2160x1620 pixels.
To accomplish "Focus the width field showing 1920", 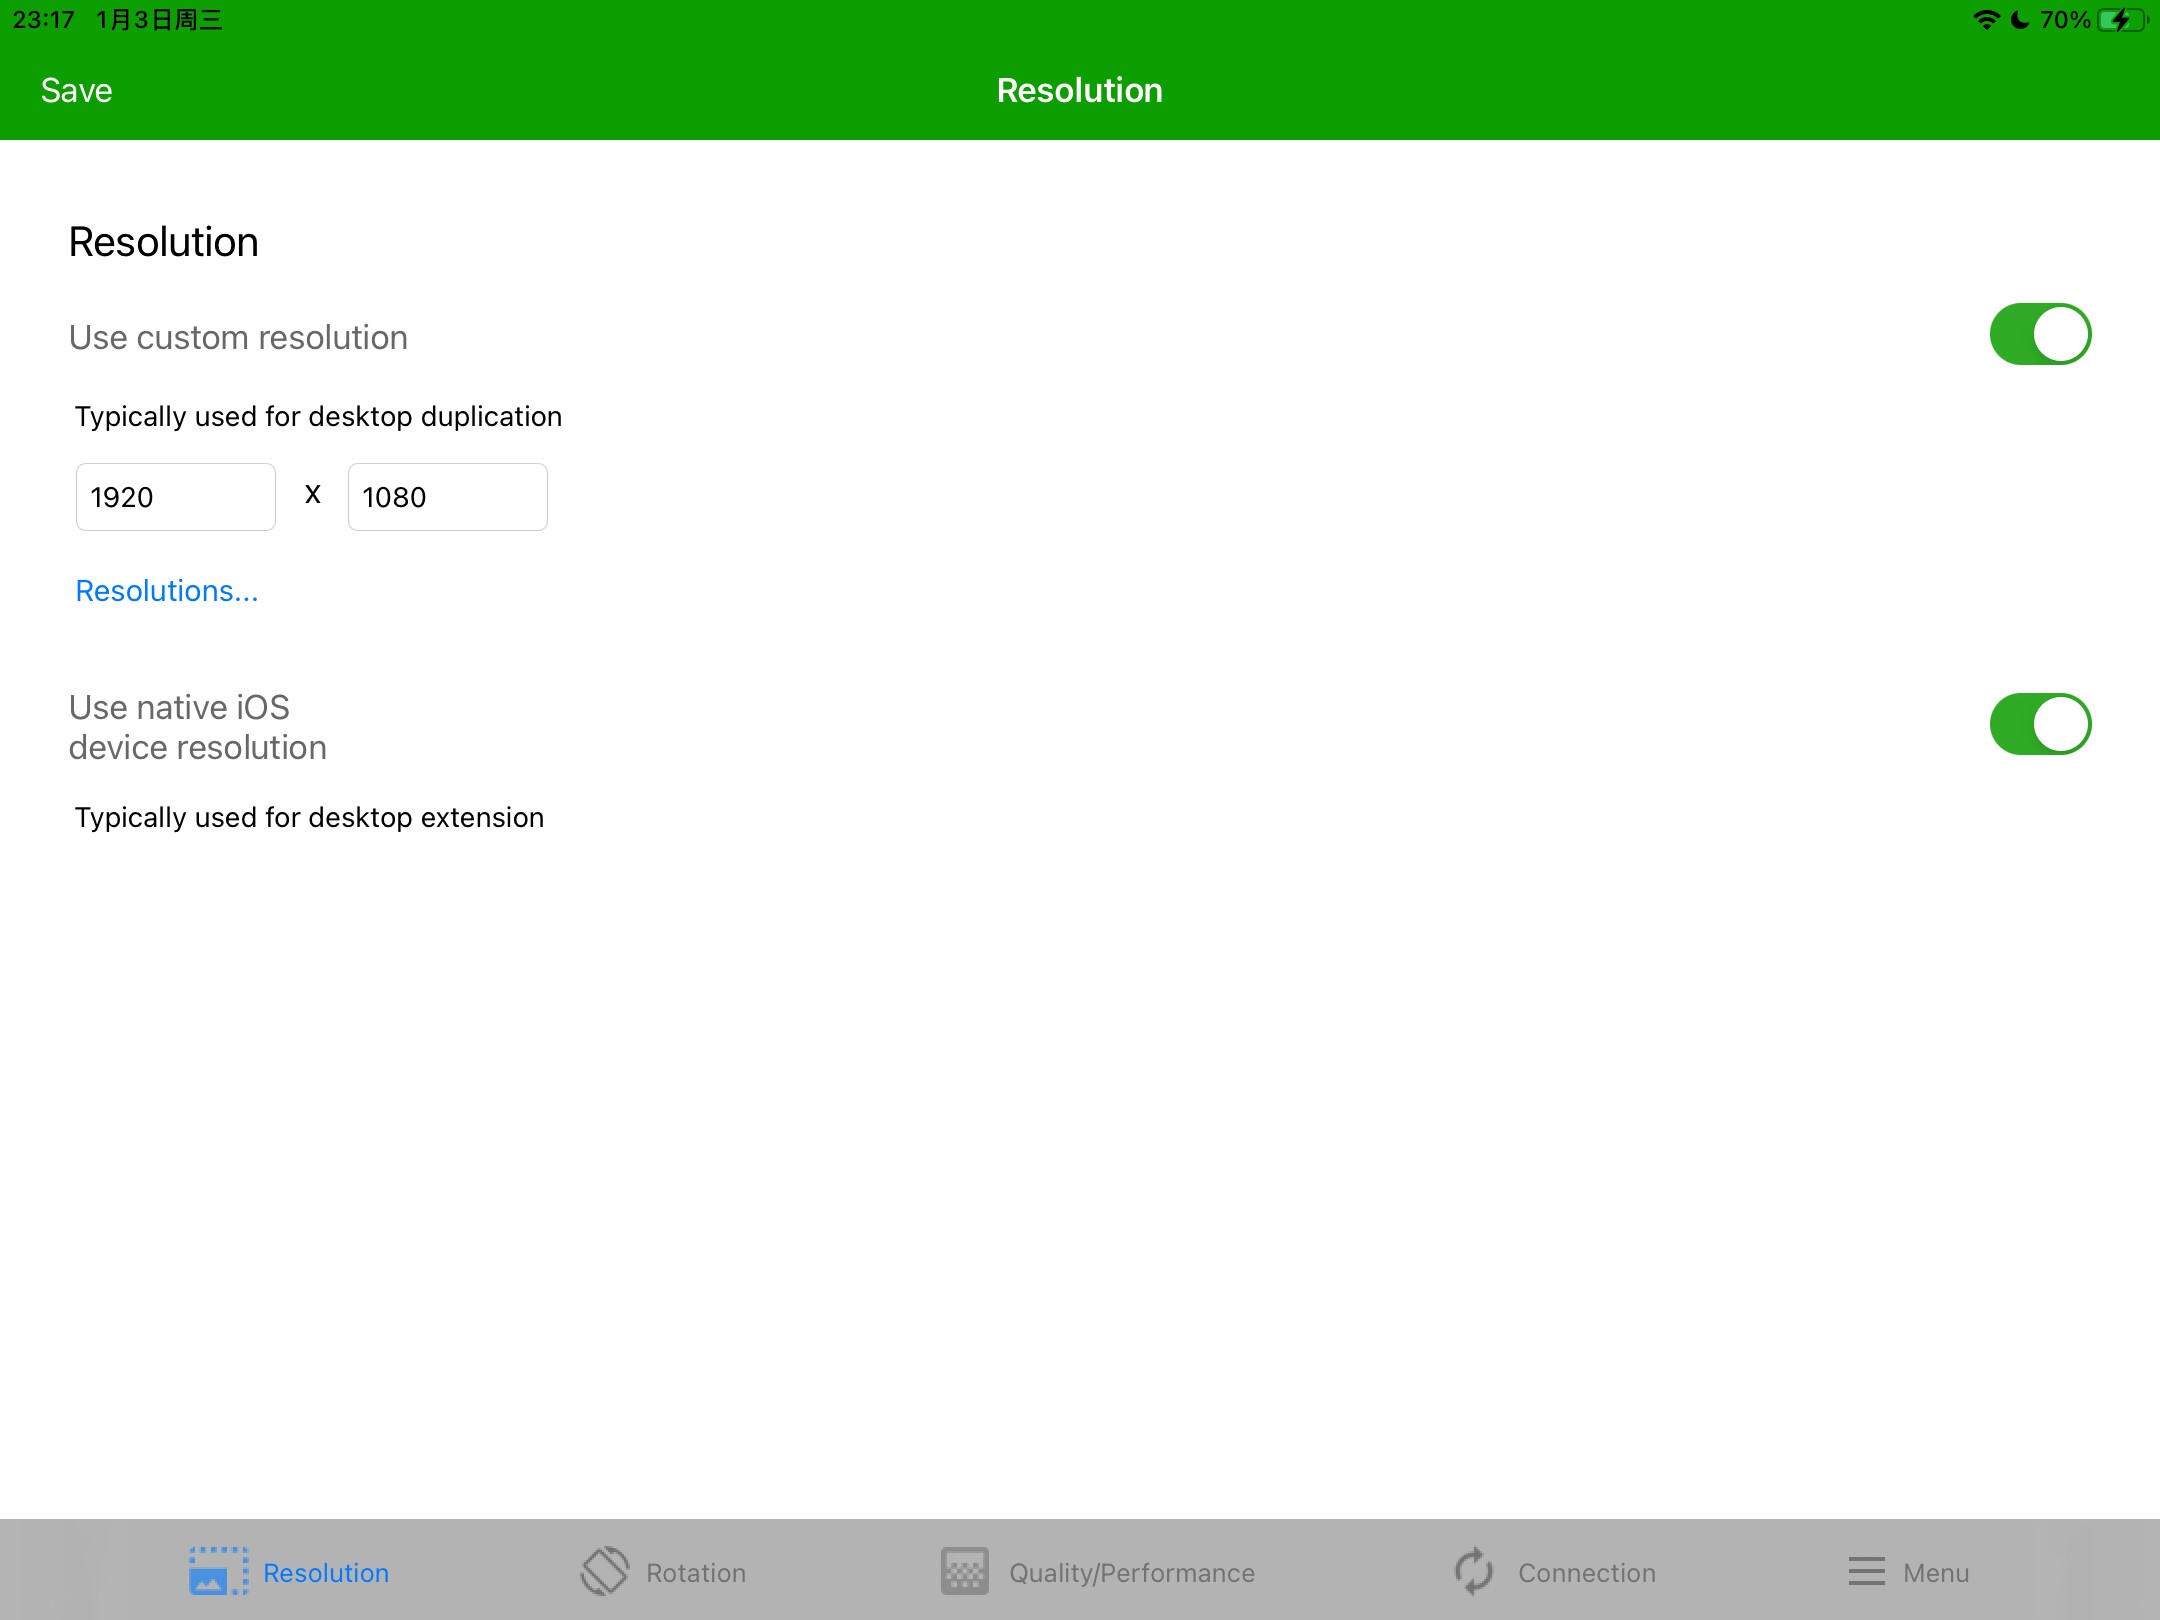I will point(176,497).
